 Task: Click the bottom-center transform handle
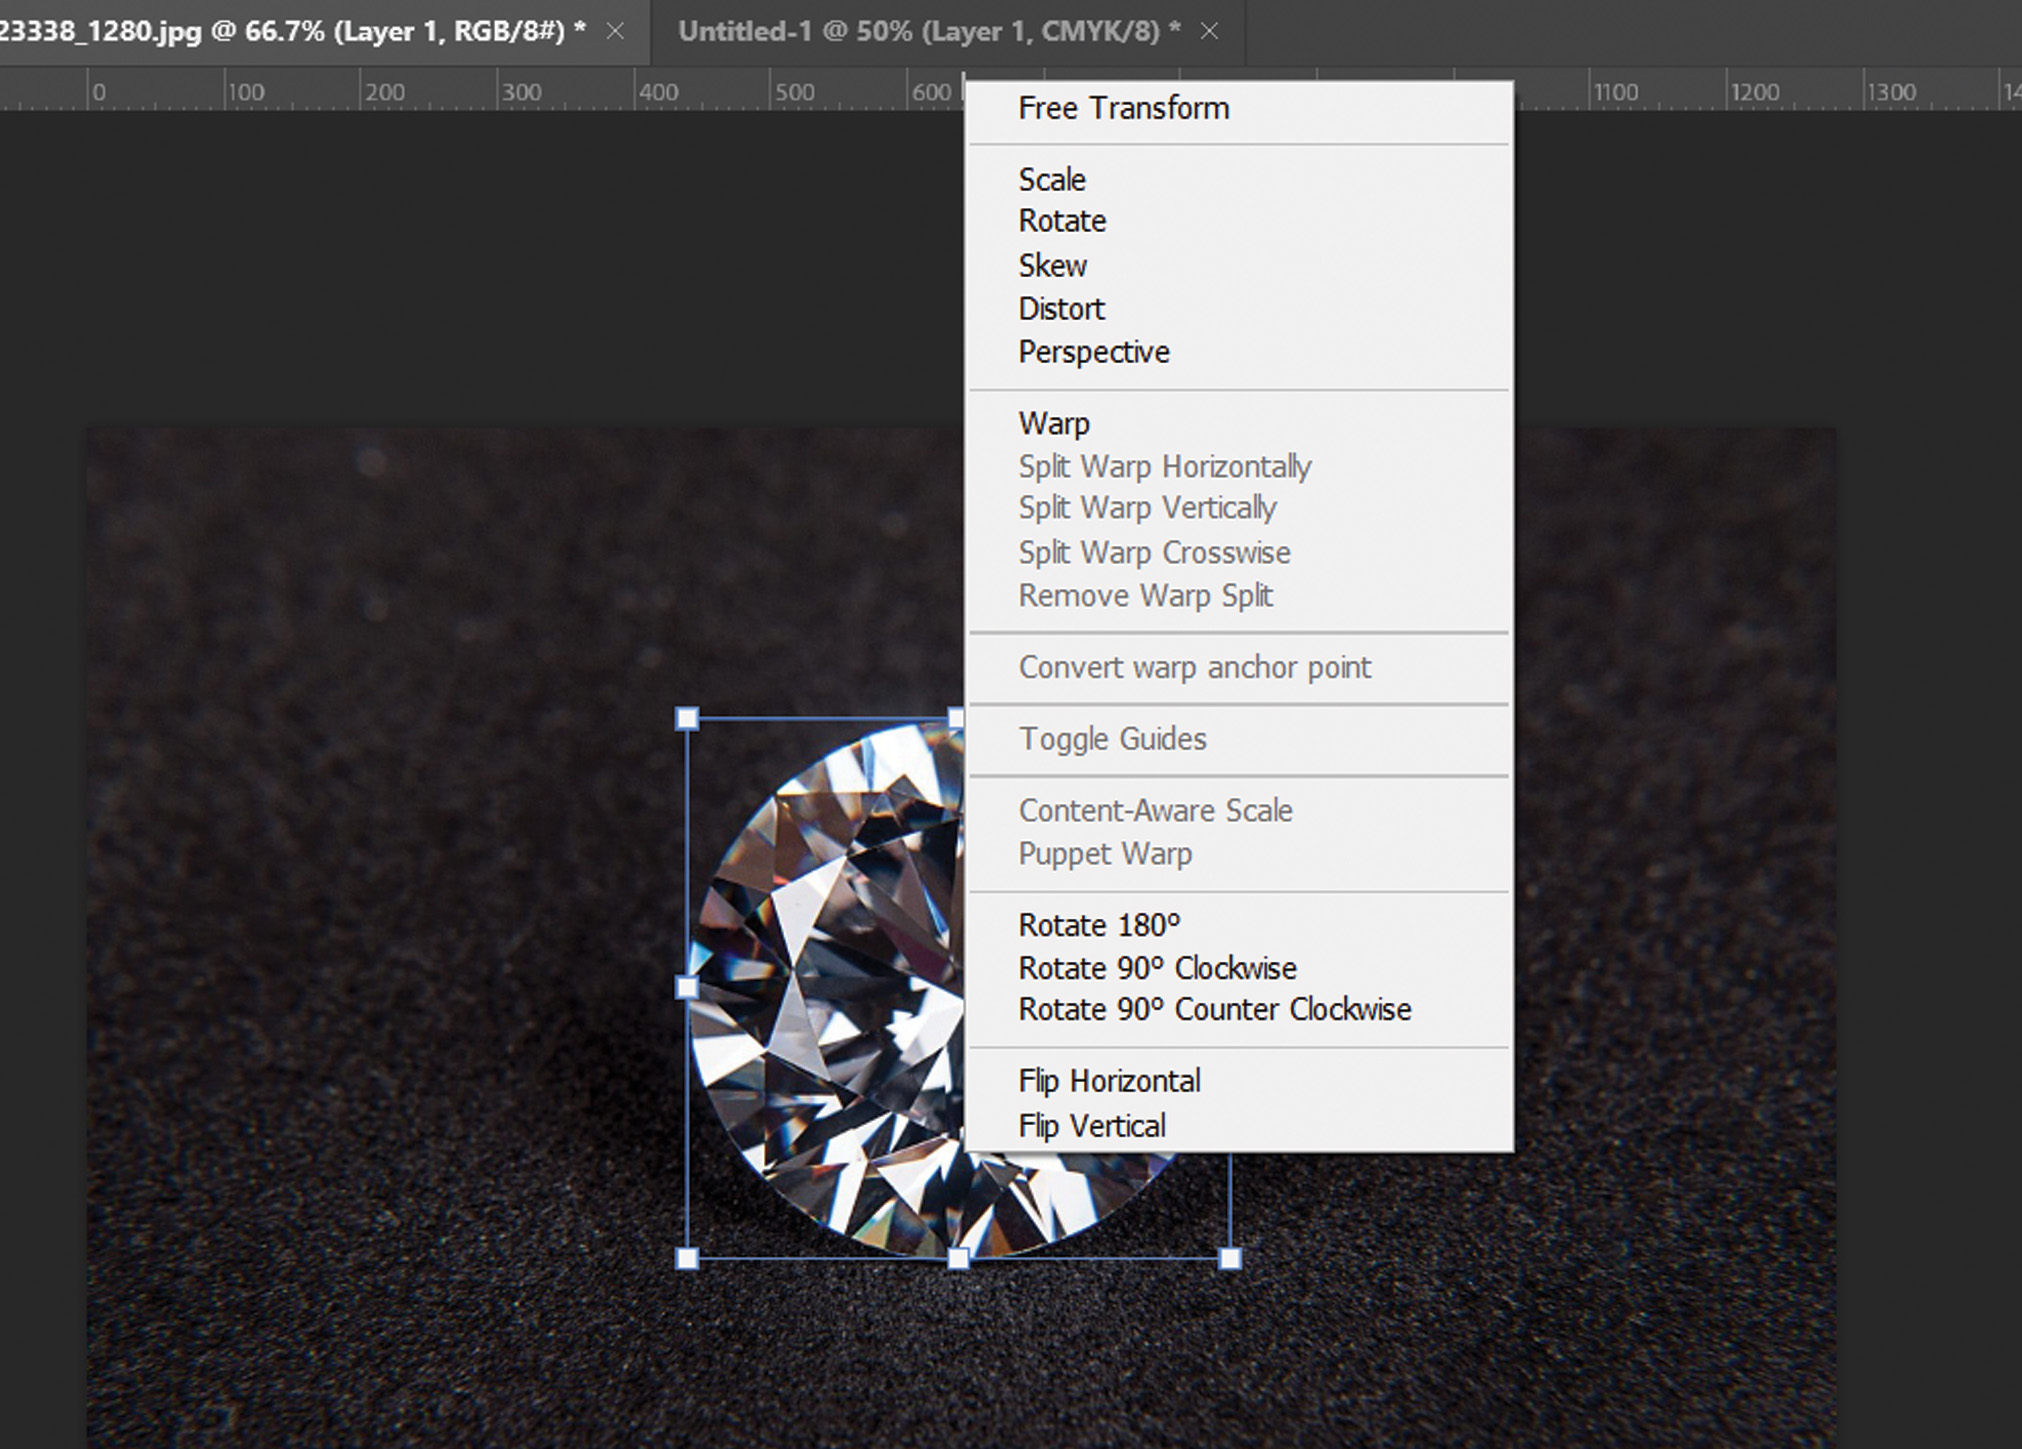point(958,1258)
